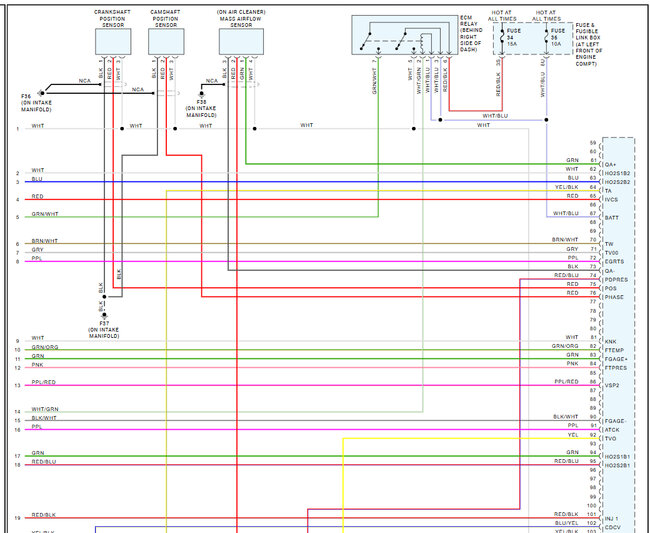The image size is (650, 533).
Task: Click the 'HO2S1B2' terminal label
Action: (x=617, y=173)
